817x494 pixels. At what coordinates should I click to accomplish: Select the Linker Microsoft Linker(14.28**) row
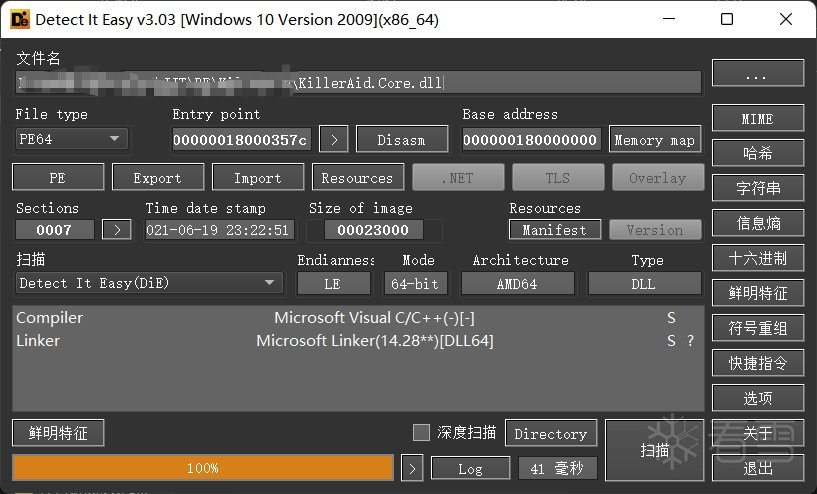point(358,340)
